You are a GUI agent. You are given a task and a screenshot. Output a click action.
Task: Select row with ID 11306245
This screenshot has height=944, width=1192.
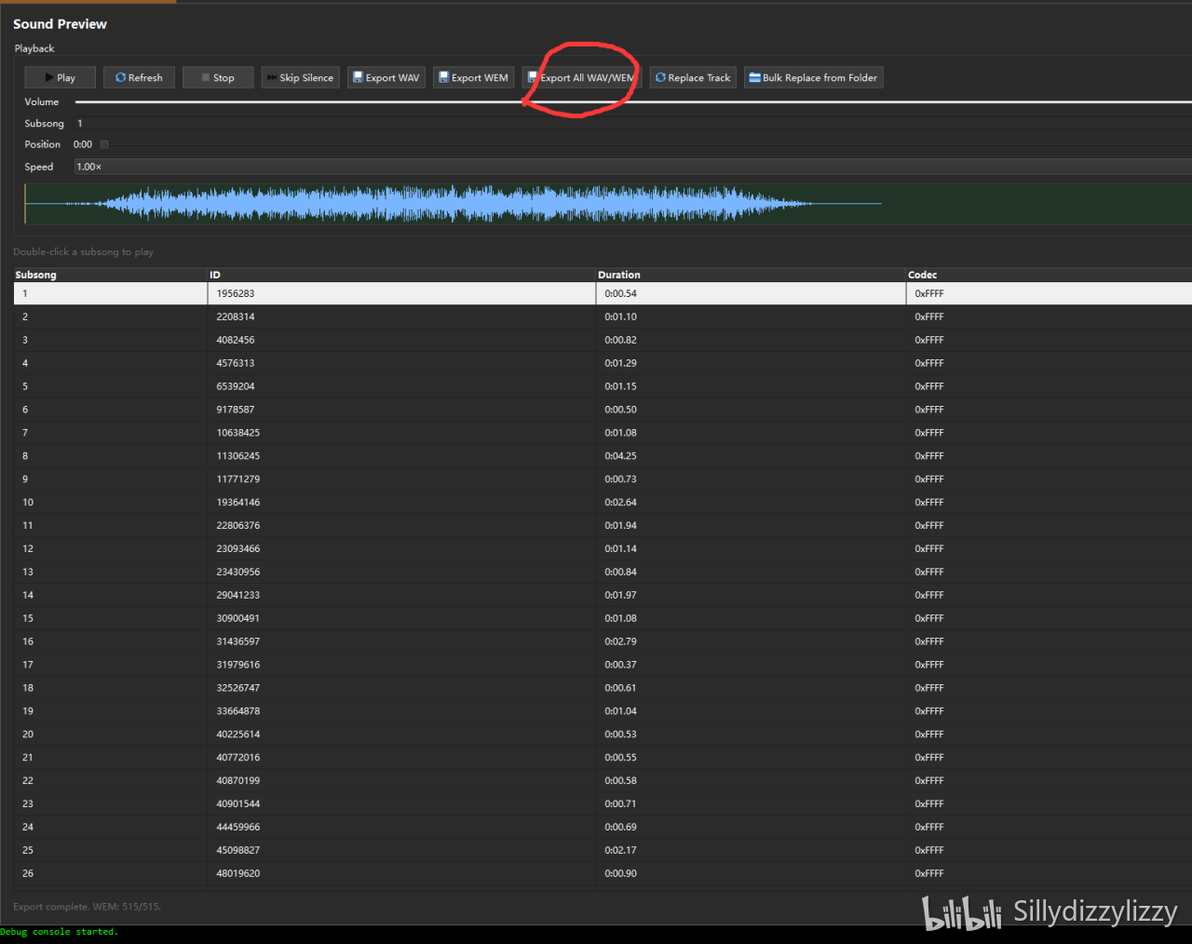(x=603, y=456)
